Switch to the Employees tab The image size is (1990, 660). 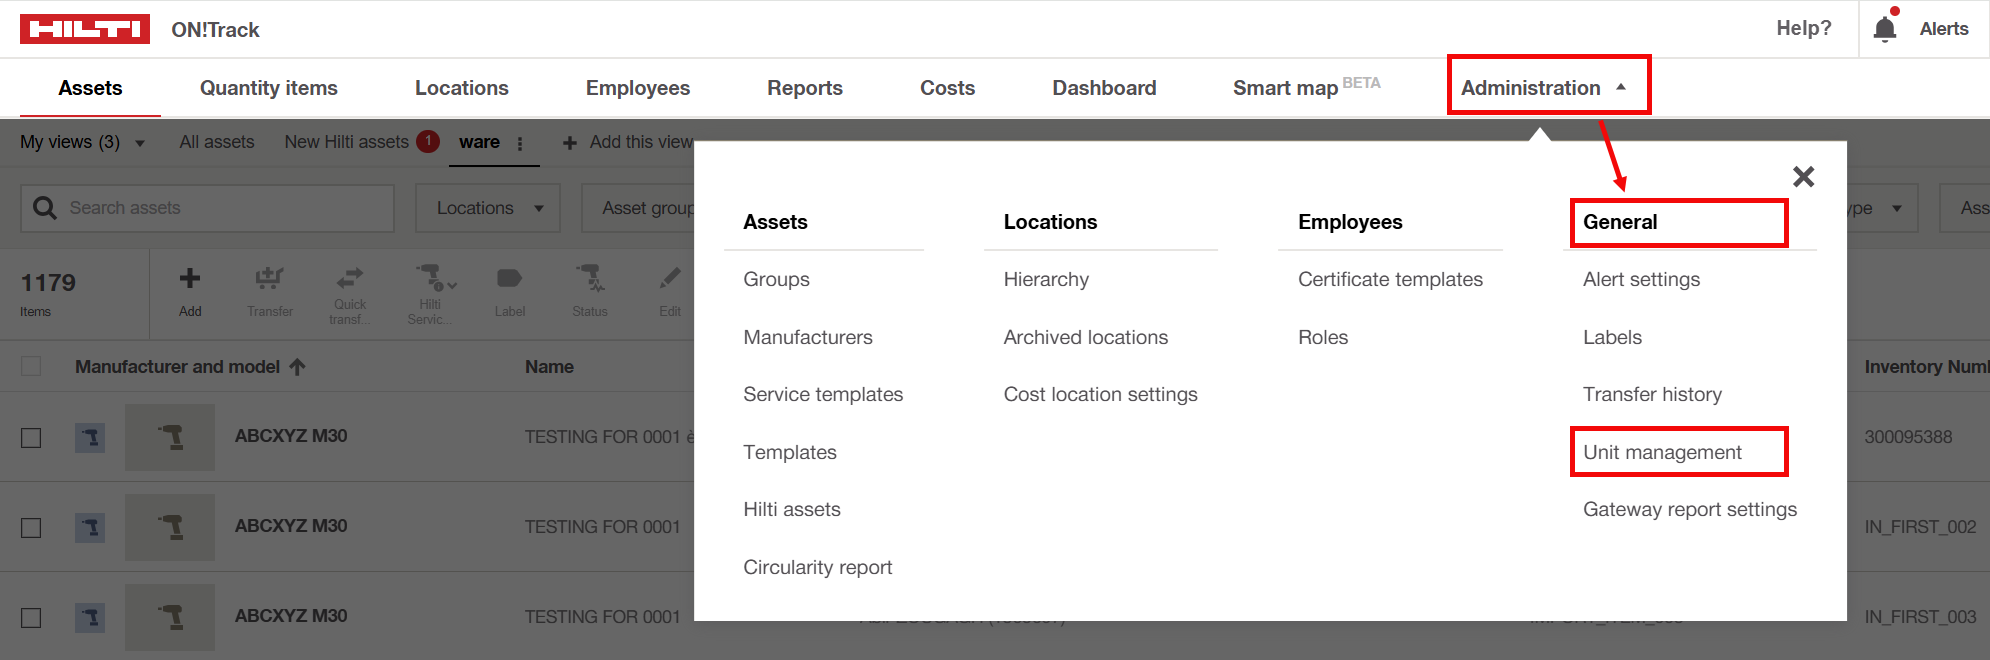tap(637, 88)
